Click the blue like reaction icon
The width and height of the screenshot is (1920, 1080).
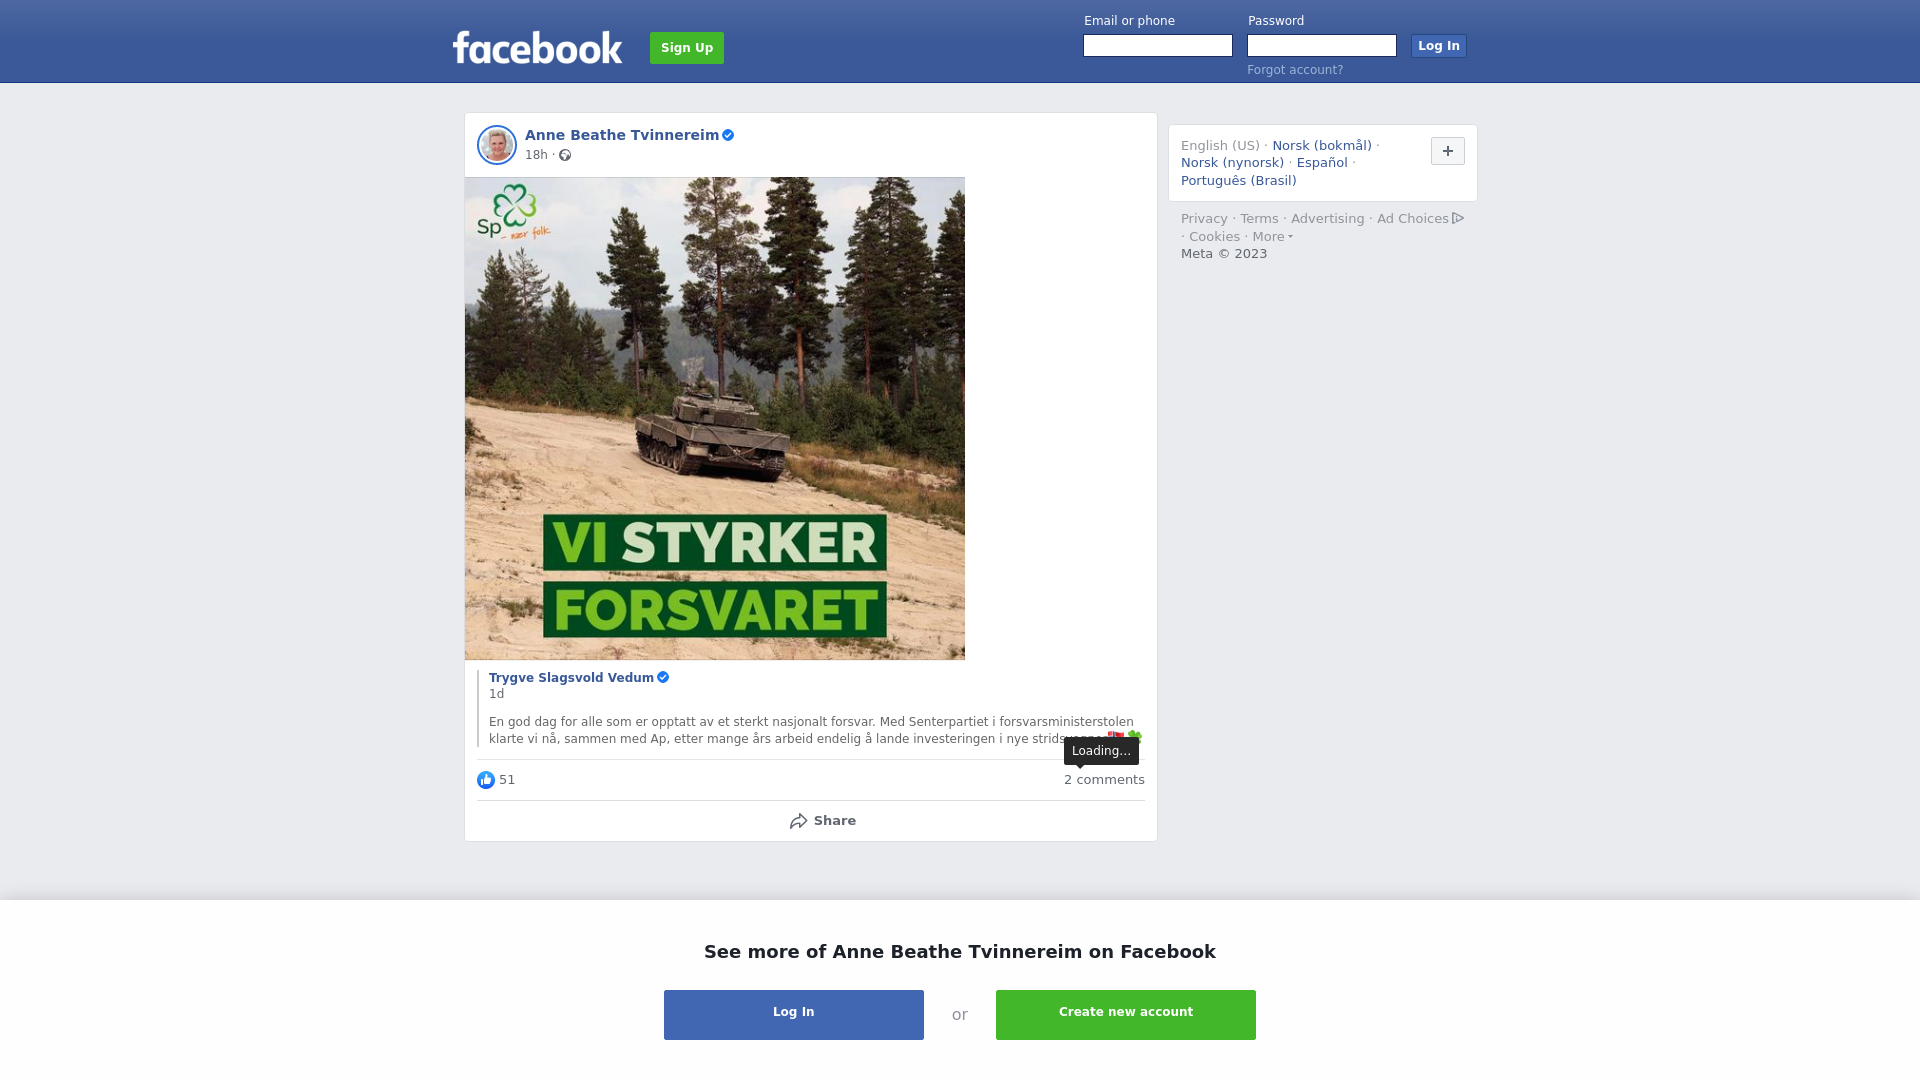tap(486, 780)
